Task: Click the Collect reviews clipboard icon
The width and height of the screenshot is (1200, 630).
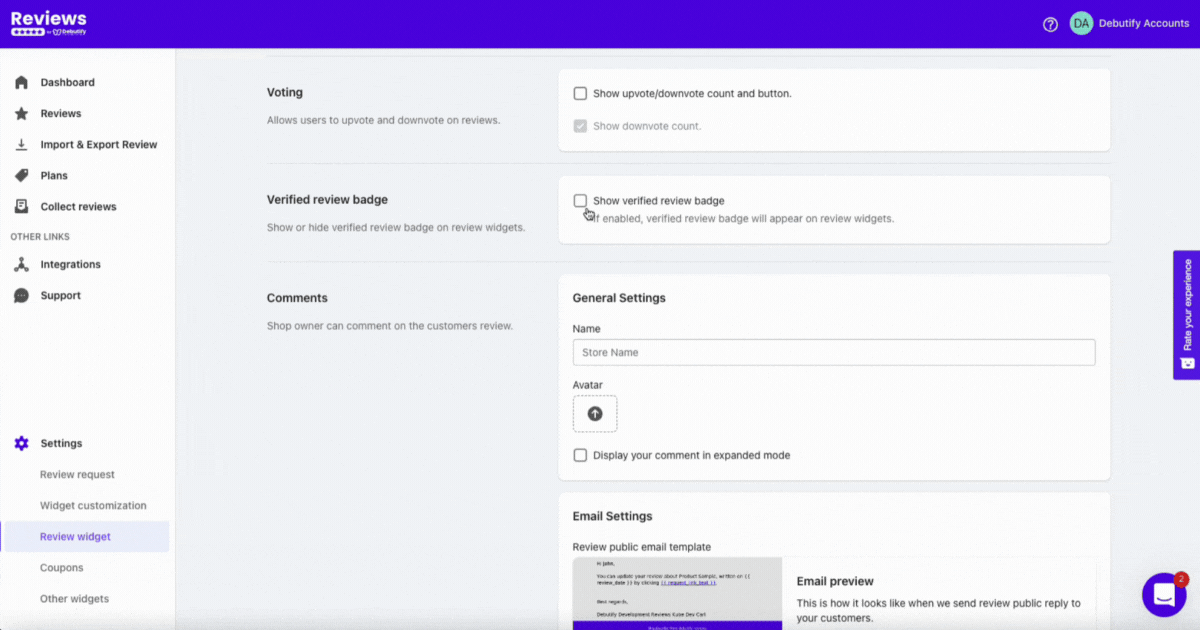Action: tap(21, 206)
